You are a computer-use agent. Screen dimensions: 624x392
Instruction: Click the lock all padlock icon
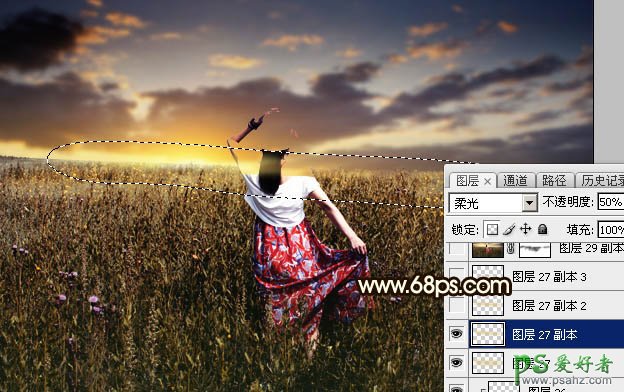[x=542, y=229]
